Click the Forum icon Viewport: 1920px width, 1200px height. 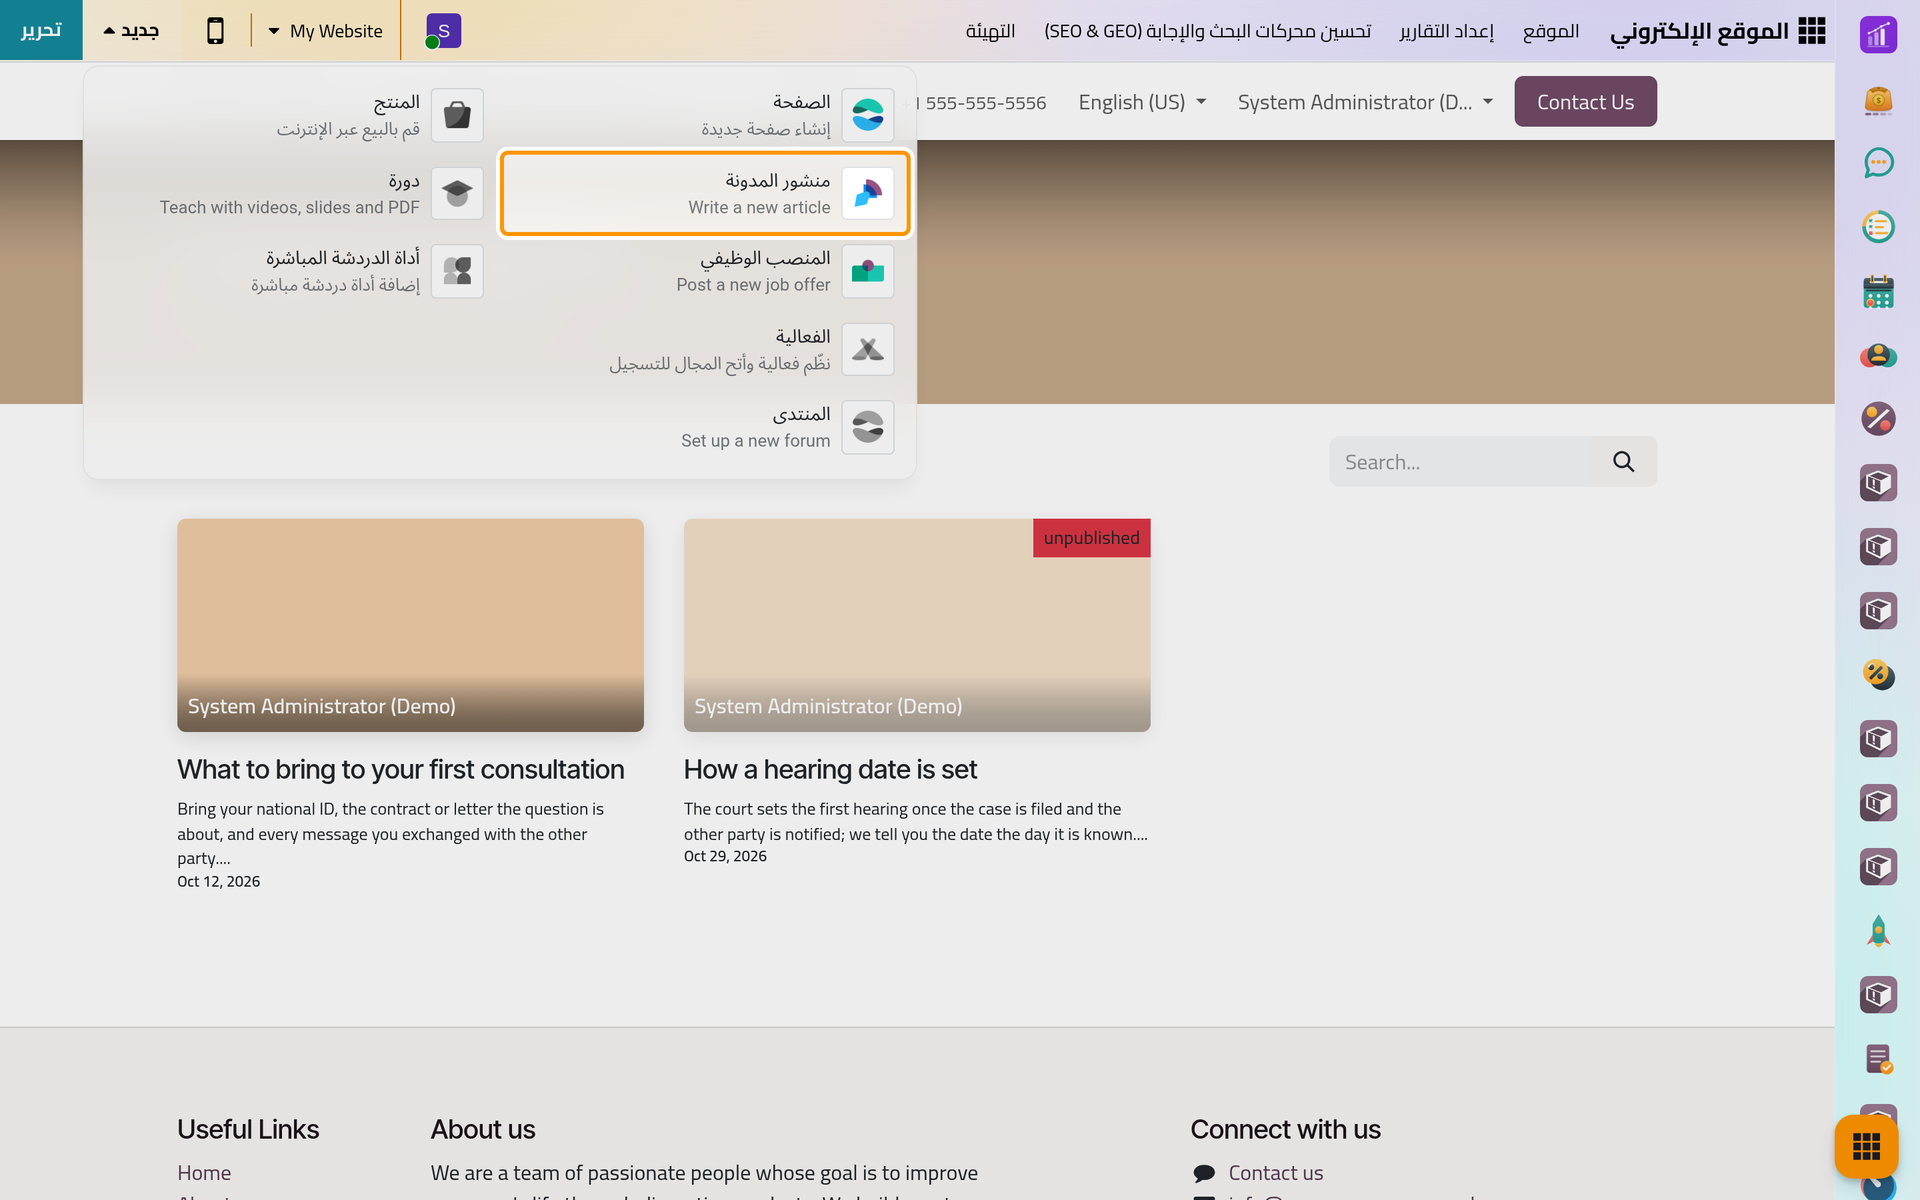867,427
